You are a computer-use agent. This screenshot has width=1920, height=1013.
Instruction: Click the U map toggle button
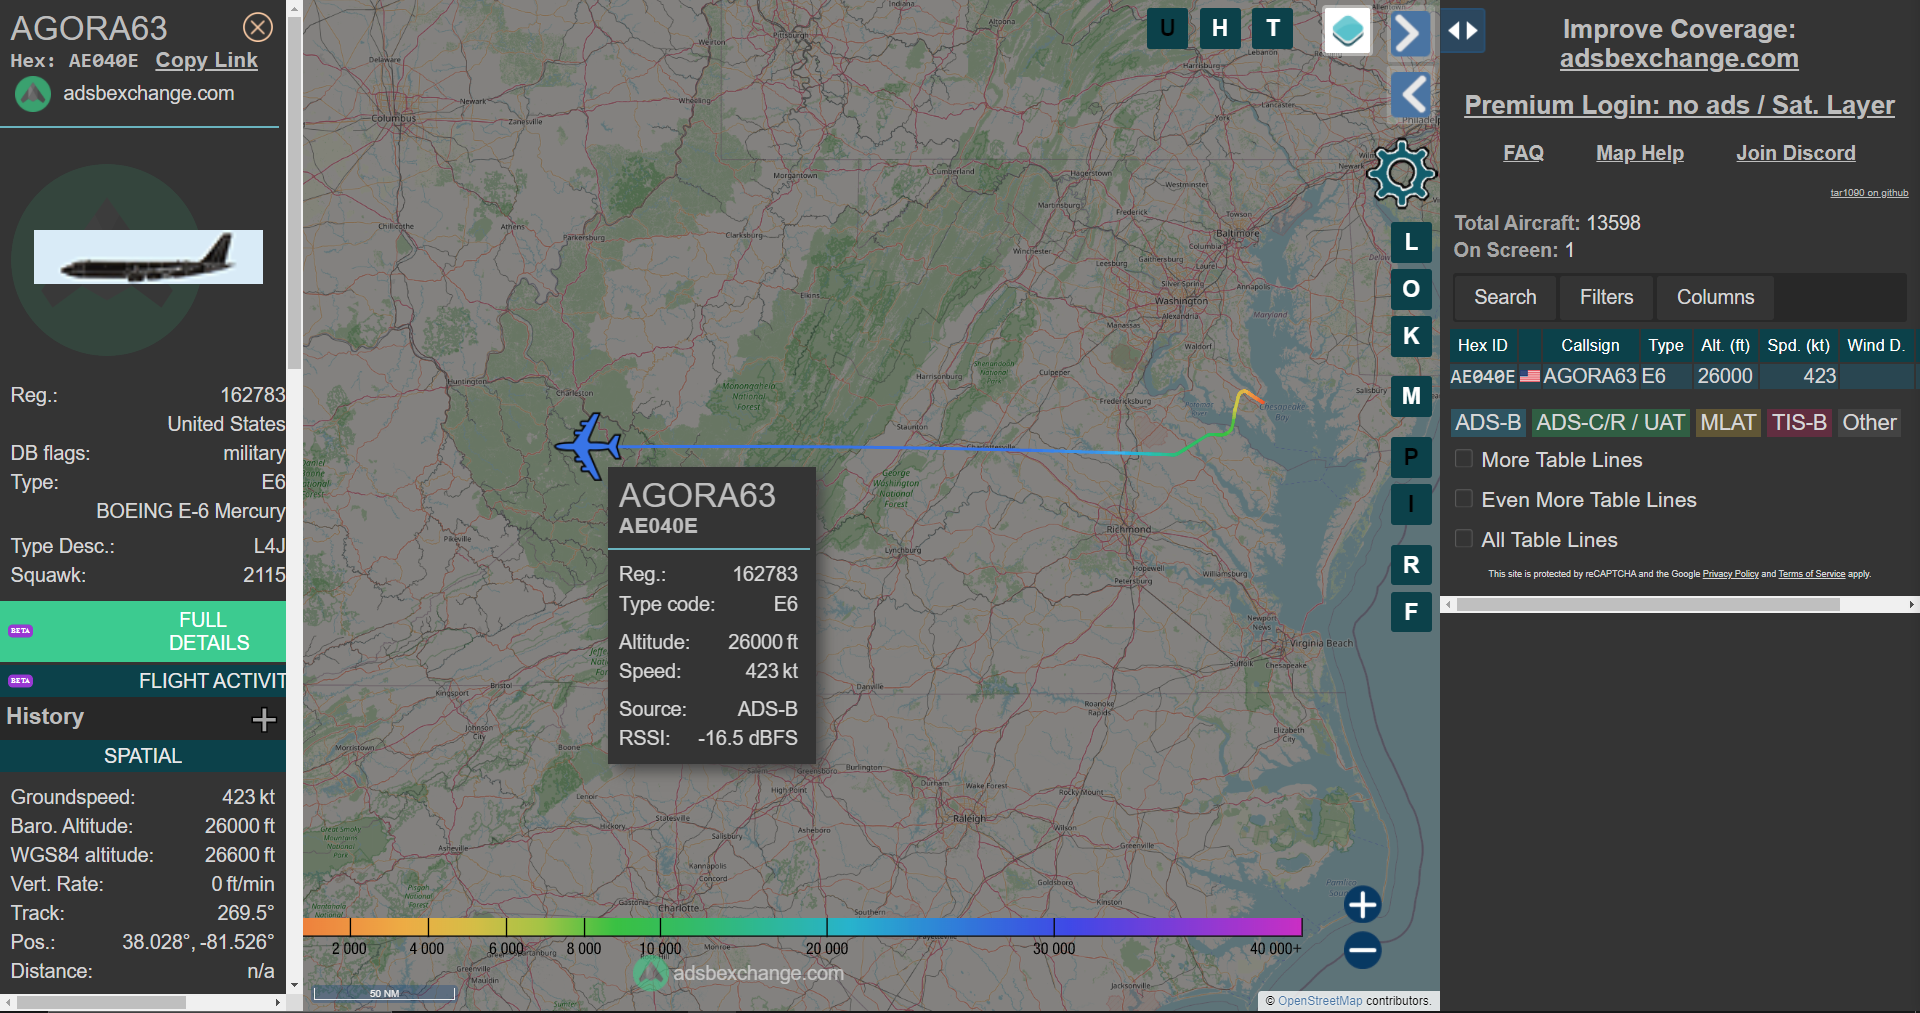[1167, 28]
